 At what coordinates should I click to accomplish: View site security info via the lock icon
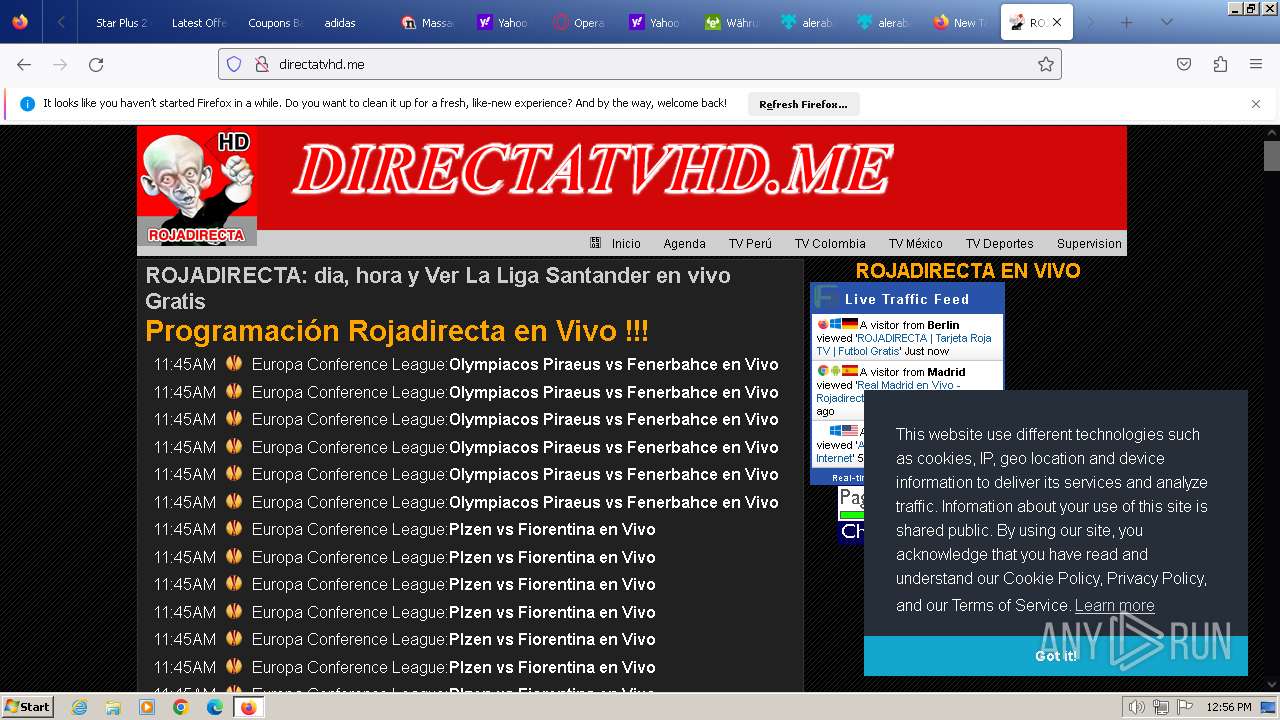point(262,64)
